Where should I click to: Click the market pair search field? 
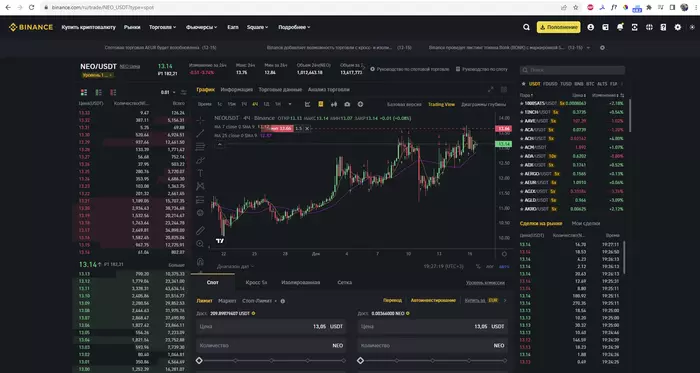tap(572, 70)
